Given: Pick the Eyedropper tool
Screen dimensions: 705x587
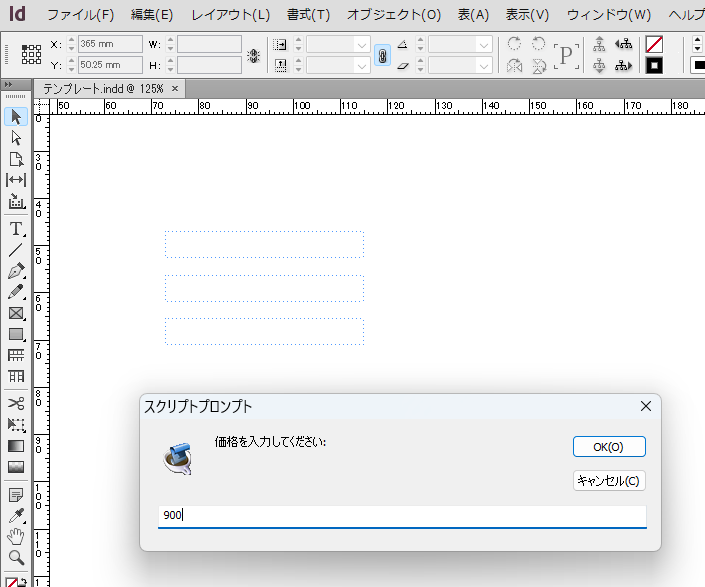Looking at the screenshot, I should pos(16,515).
